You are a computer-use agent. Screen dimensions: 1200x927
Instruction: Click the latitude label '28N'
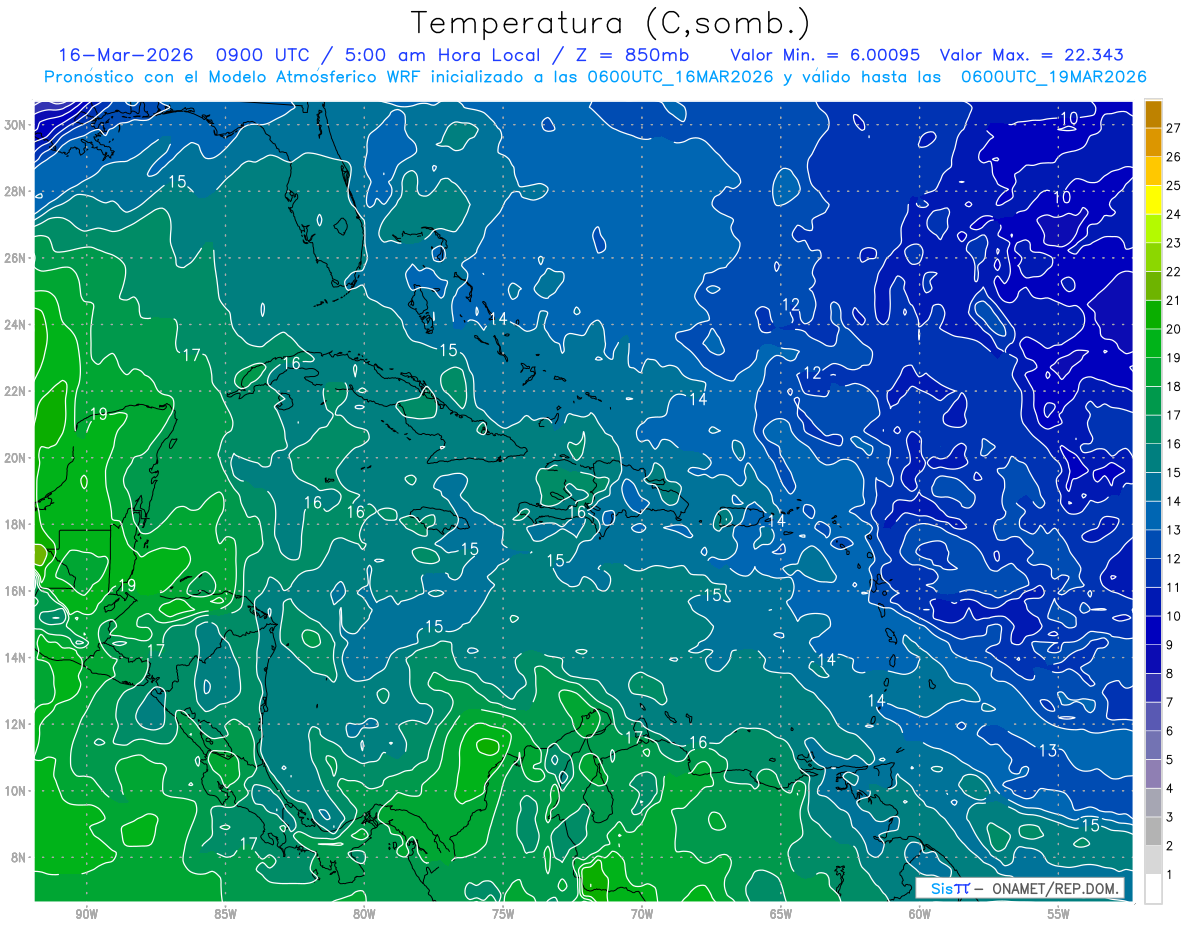14,191
